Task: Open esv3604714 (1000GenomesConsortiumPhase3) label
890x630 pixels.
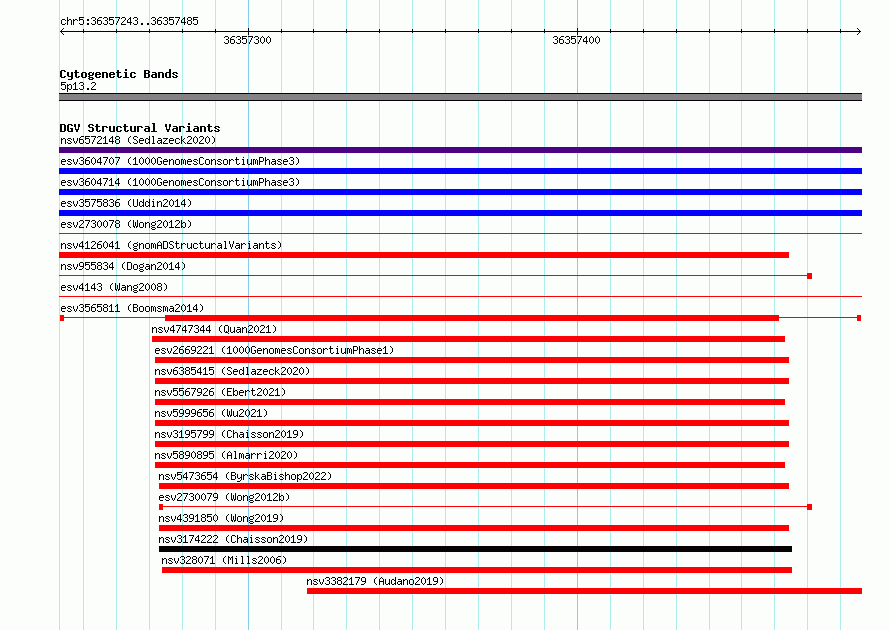Action: click(x=180, y=182)
